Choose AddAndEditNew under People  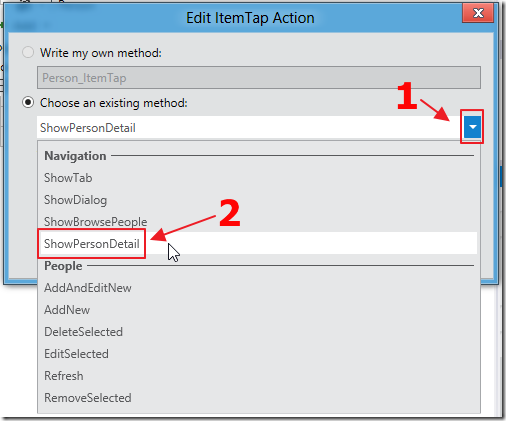coord(88,288)
